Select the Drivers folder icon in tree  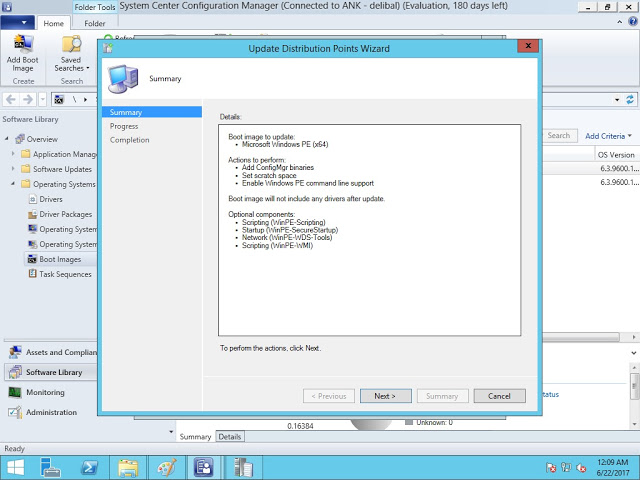point(31,199)
